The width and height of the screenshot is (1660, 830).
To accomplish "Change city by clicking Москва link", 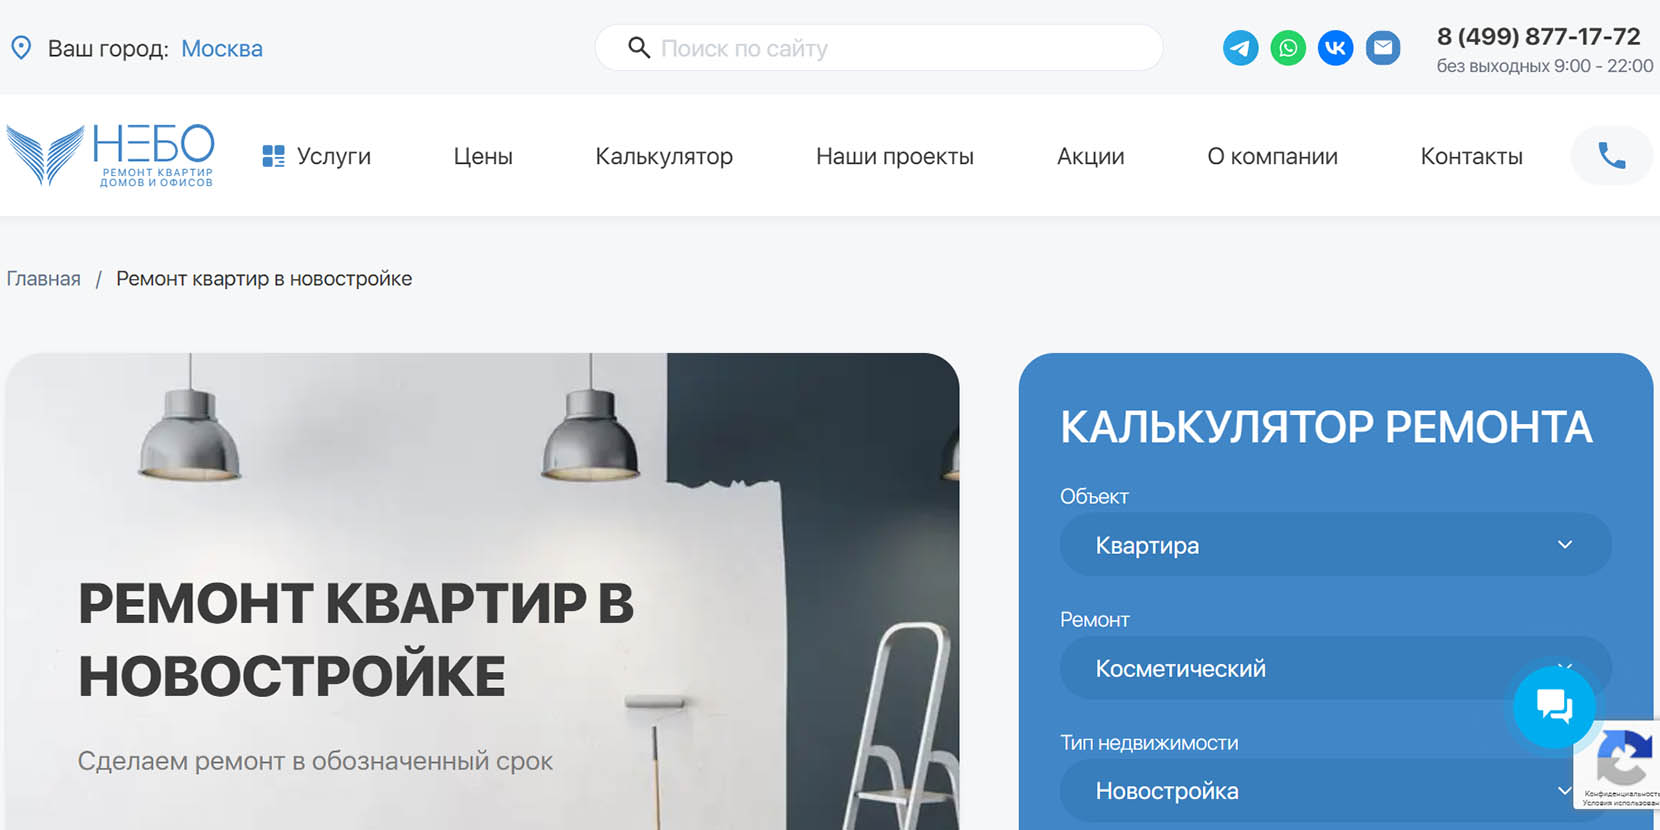I will click(222, 48).
